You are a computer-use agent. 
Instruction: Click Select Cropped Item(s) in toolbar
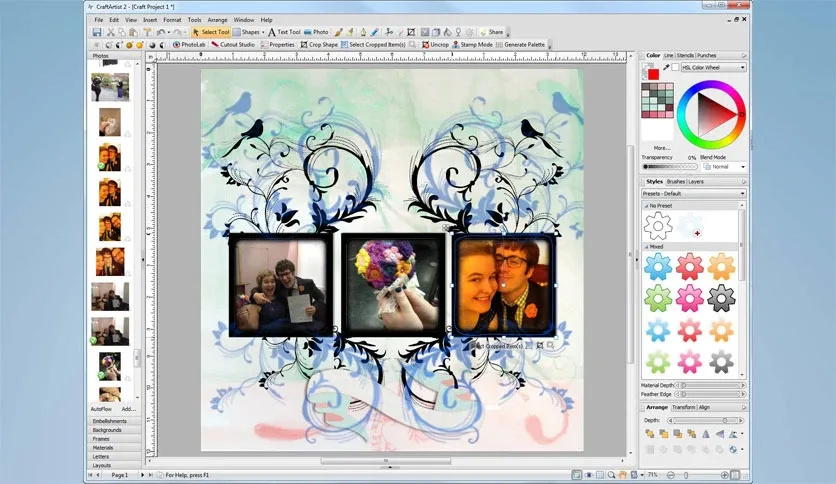[373, 45]
